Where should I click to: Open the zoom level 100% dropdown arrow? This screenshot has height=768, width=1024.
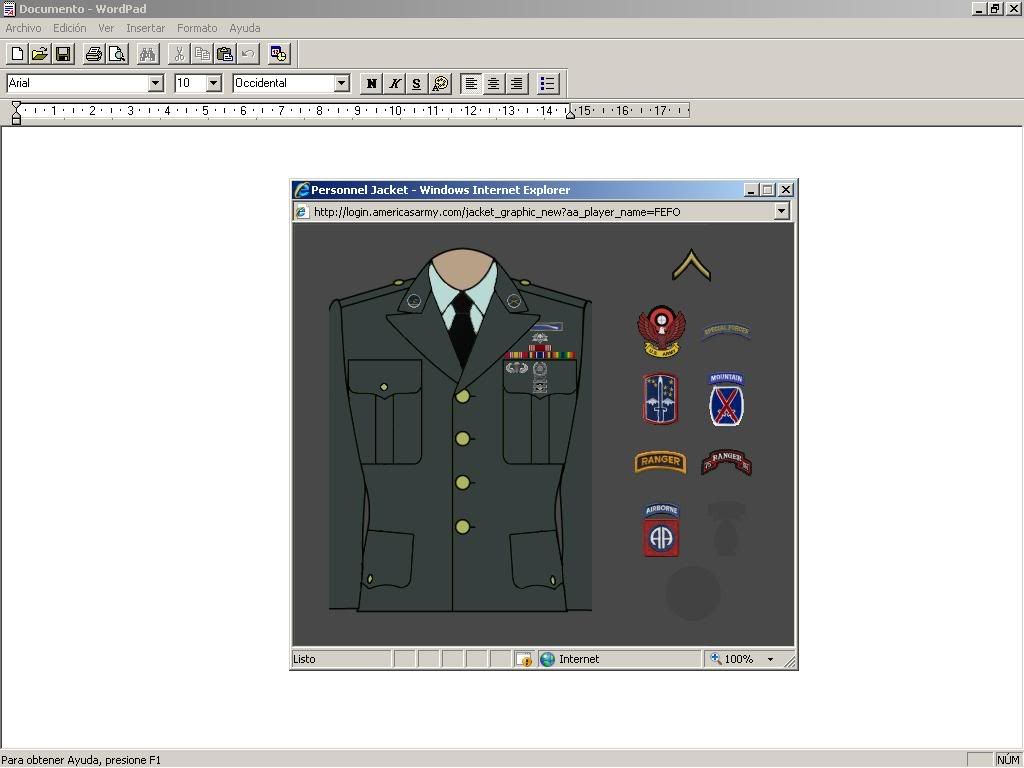[770, 660]
